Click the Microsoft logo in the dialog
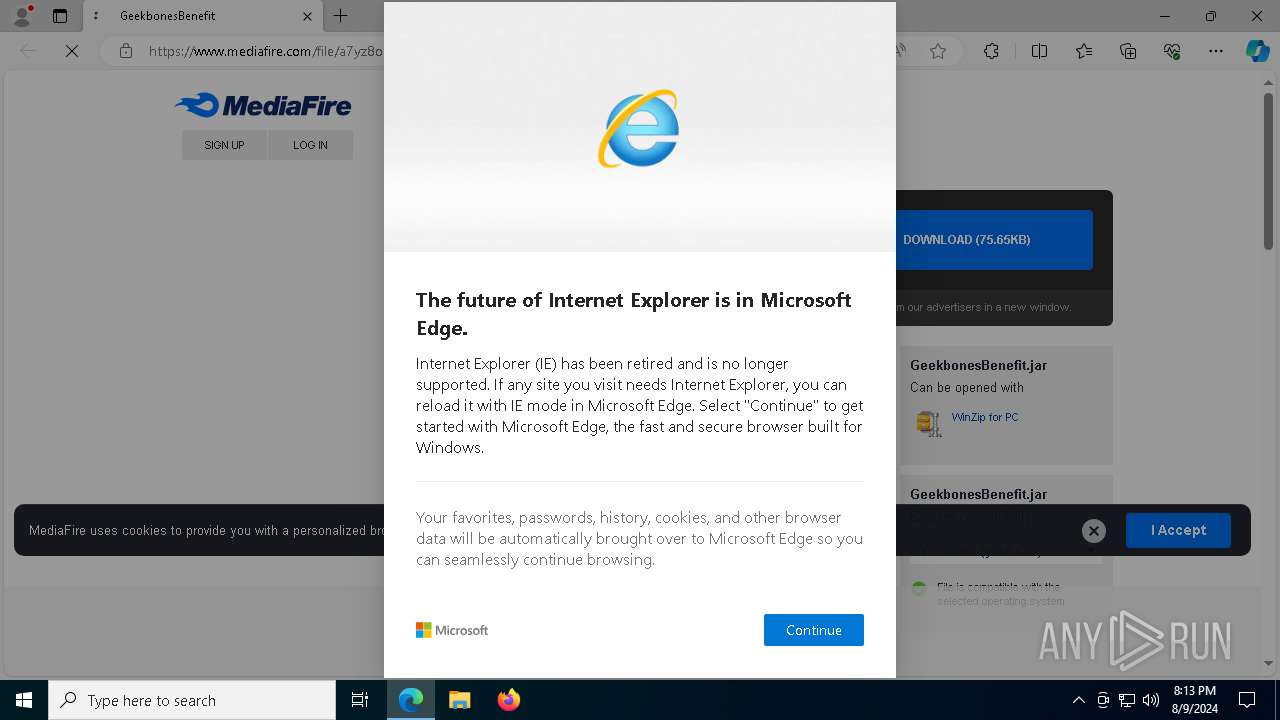 (x=452, y=630)
